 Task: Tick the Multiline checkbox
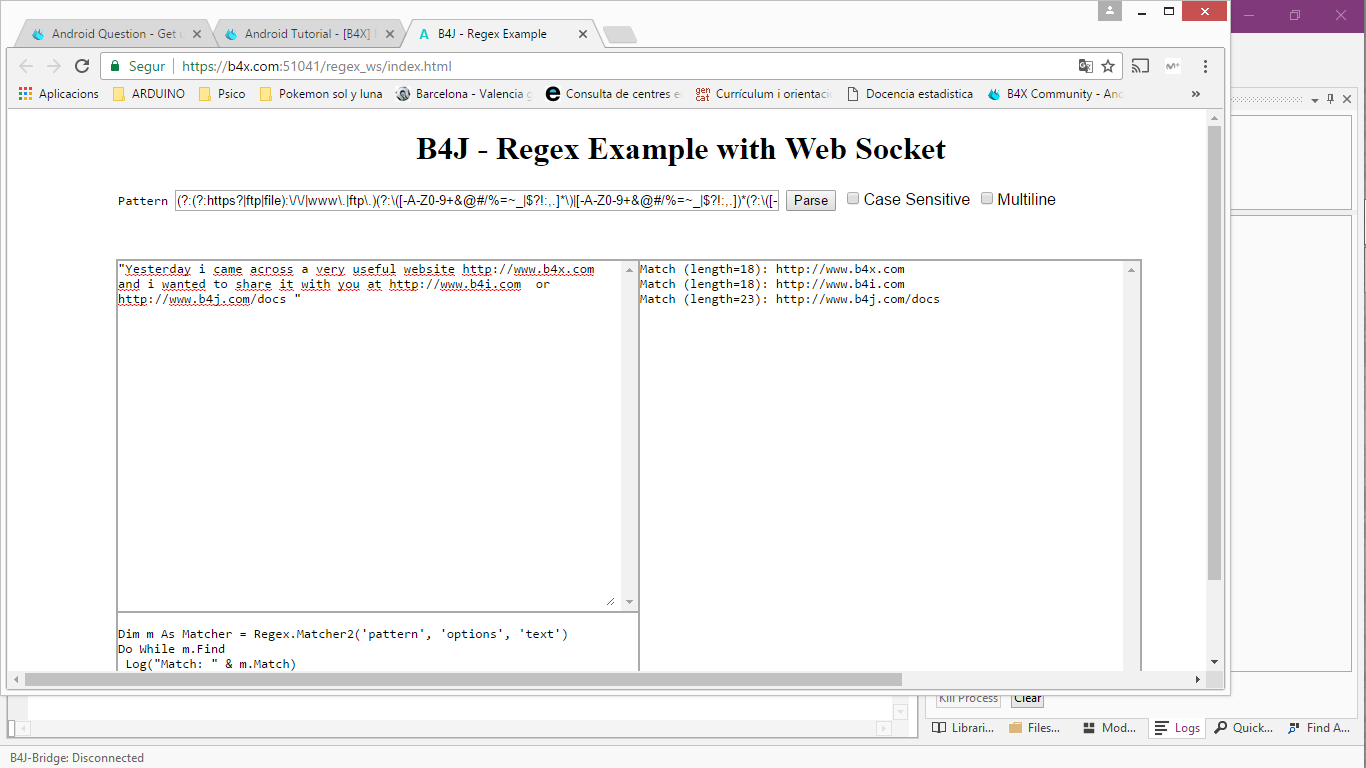(987, 198)
